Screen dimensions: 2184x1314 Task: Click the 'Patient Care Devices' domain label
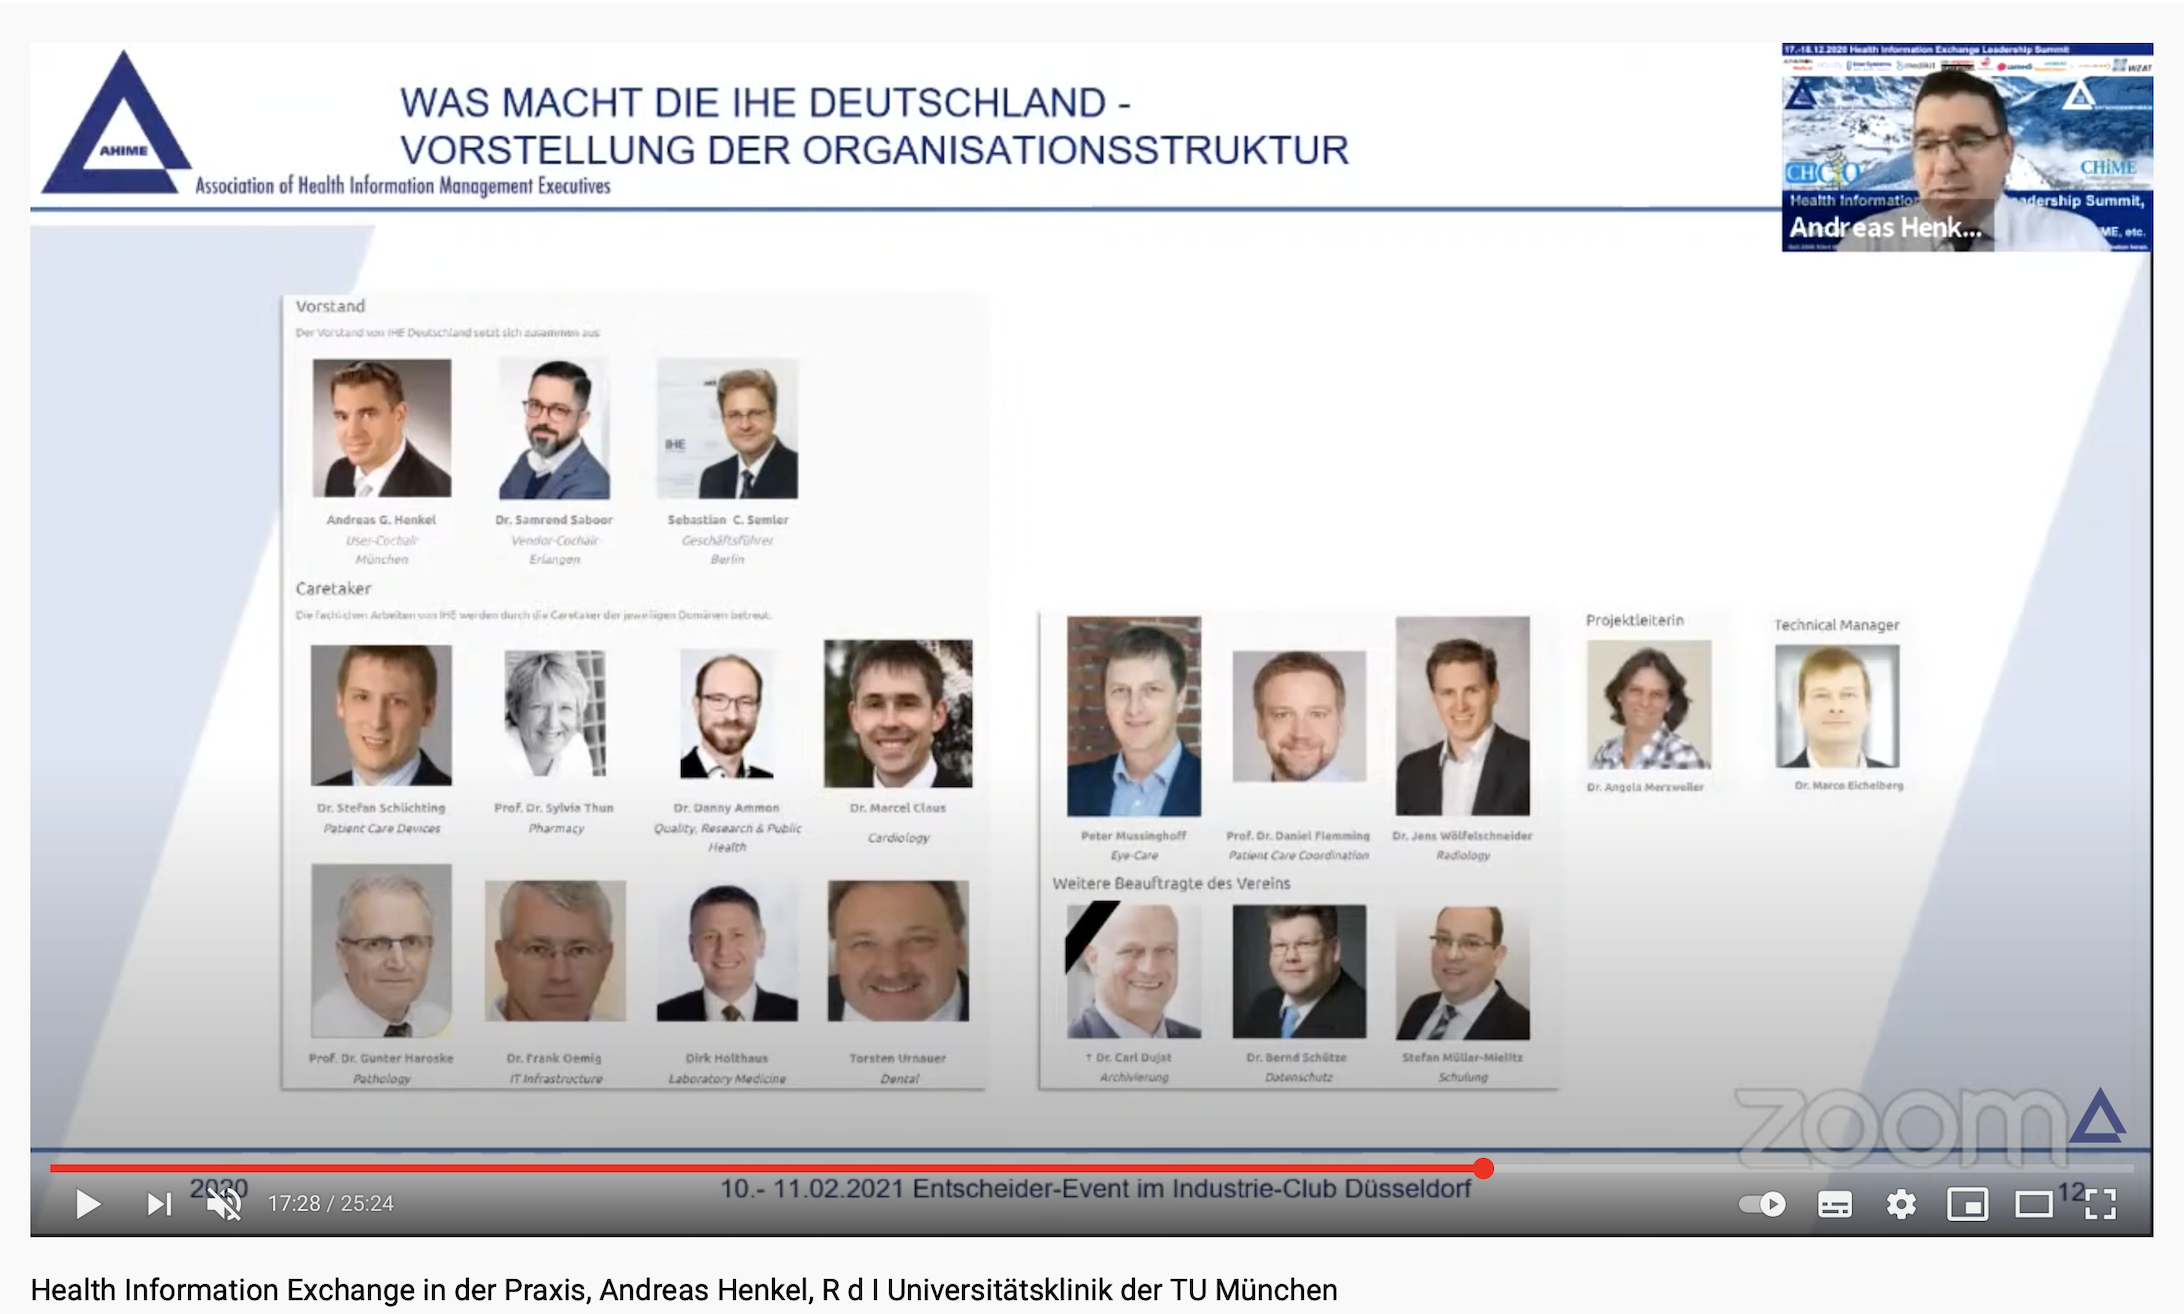381,828
